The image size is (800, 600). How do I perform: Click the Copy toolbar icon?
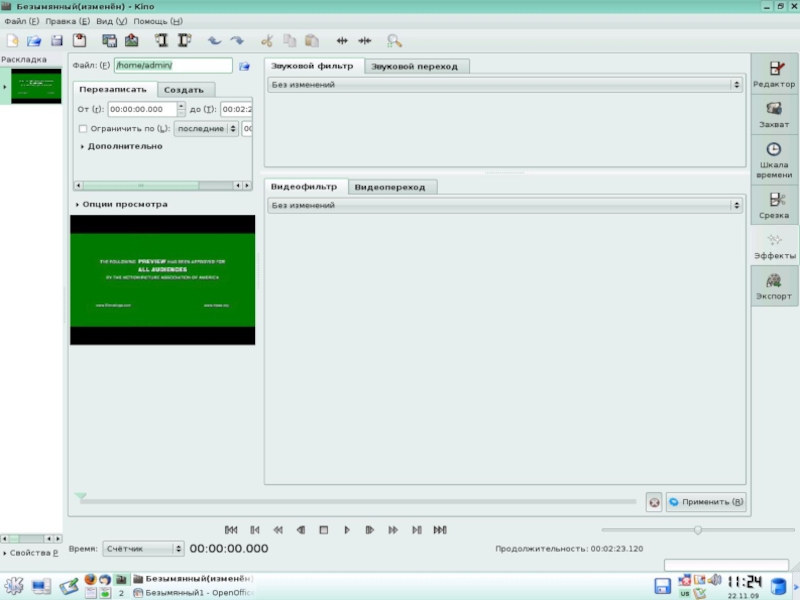[x=289, y=40]
